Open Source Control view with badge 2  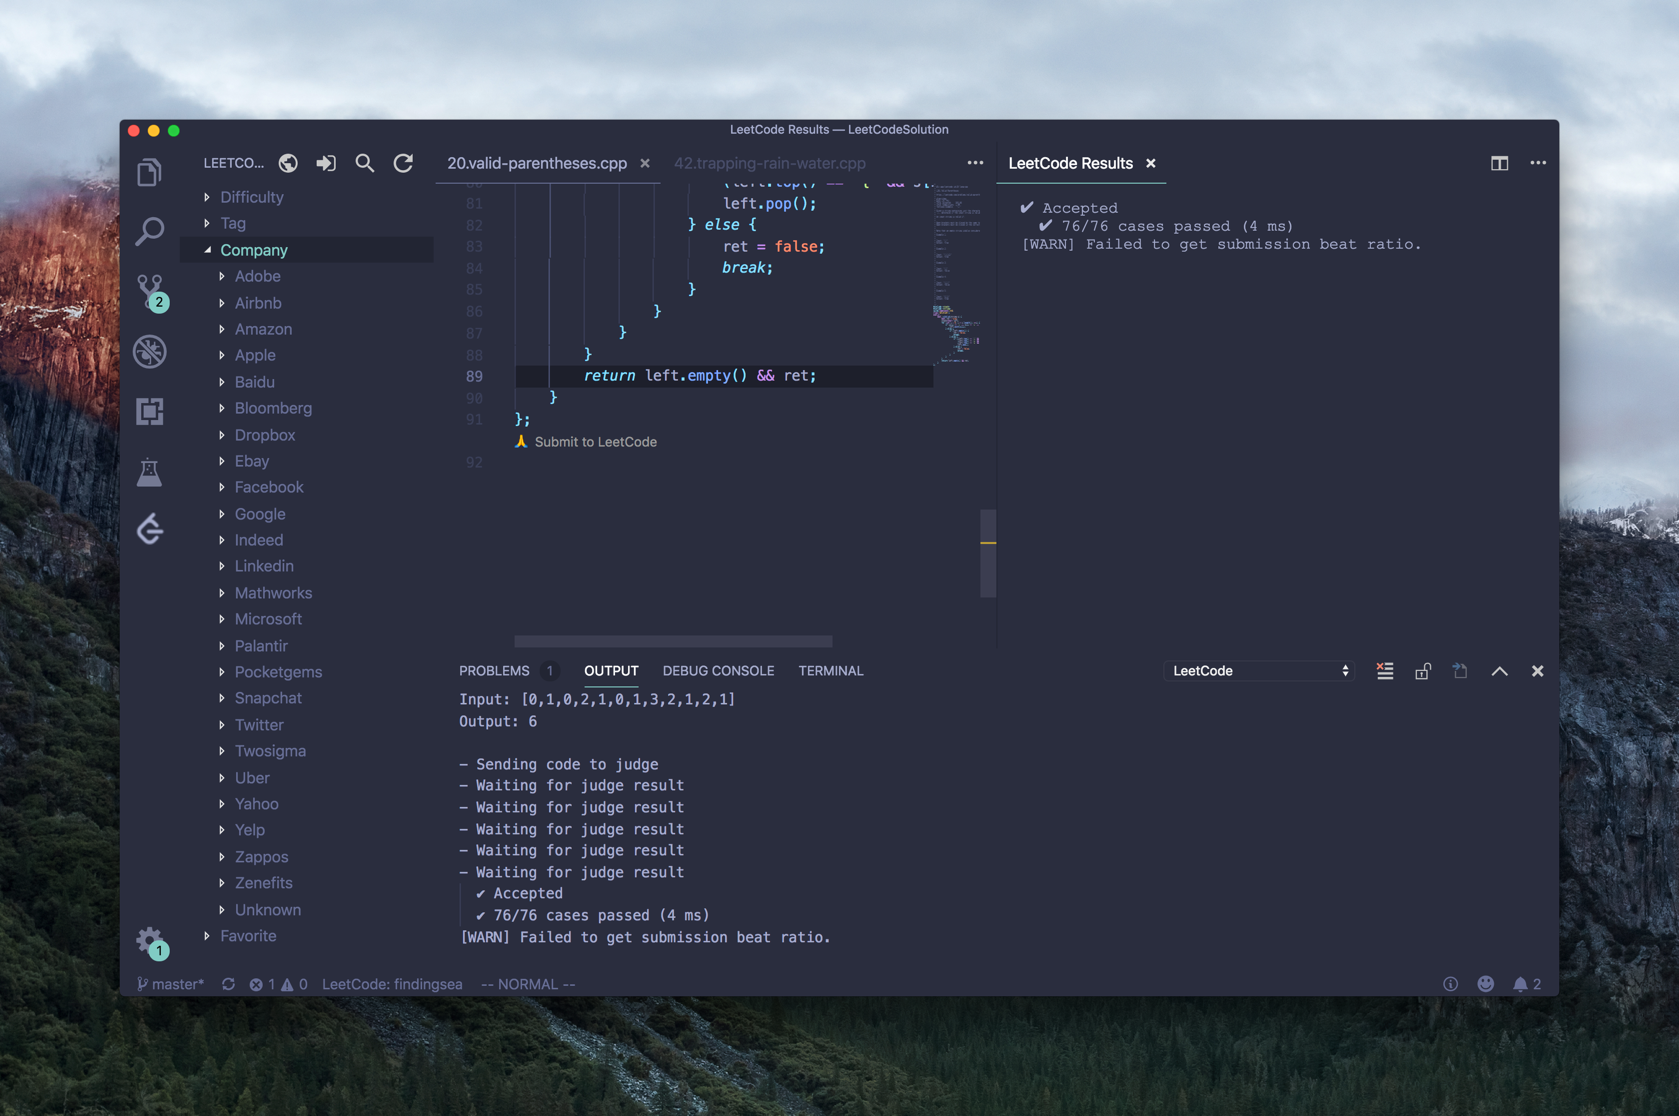150,291
